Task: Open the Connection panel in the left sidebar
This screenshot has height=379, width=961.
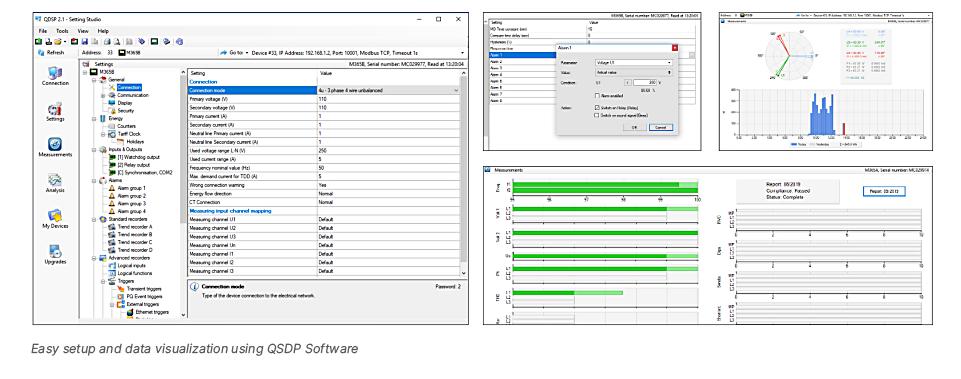Action: pyautogui.click(x=55, y=75)
